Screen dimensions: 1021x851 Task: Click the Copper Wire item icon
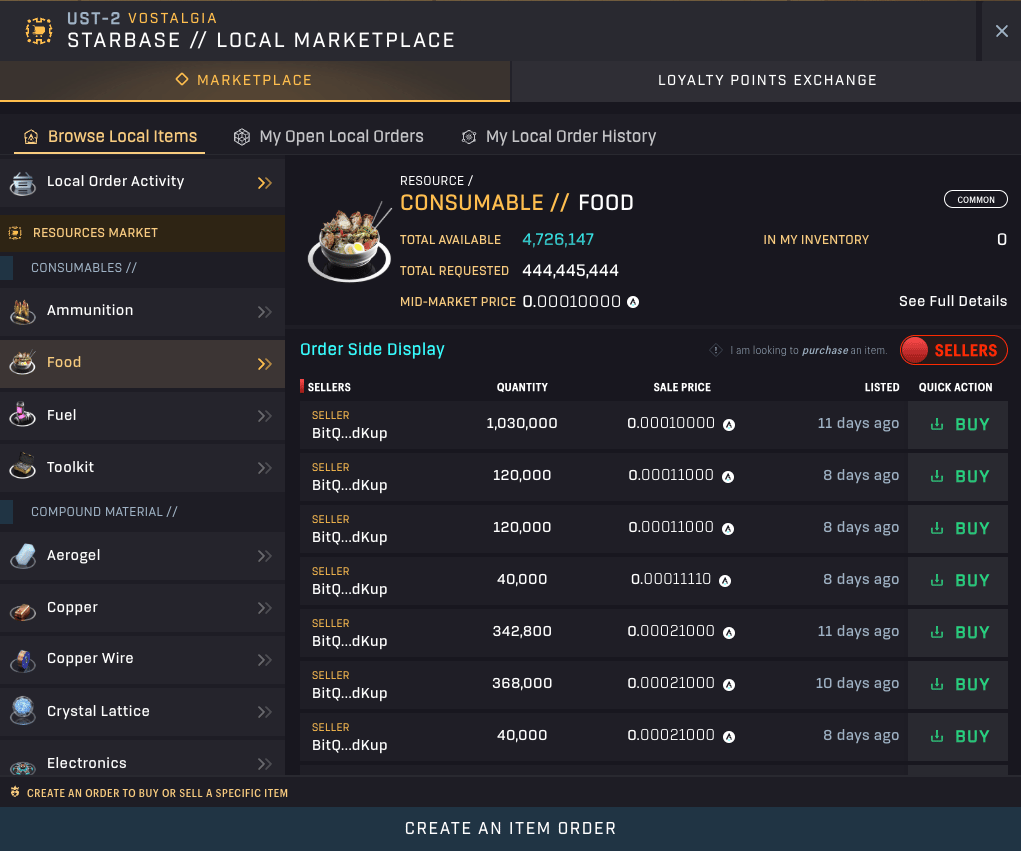click(x=23, y=661)
